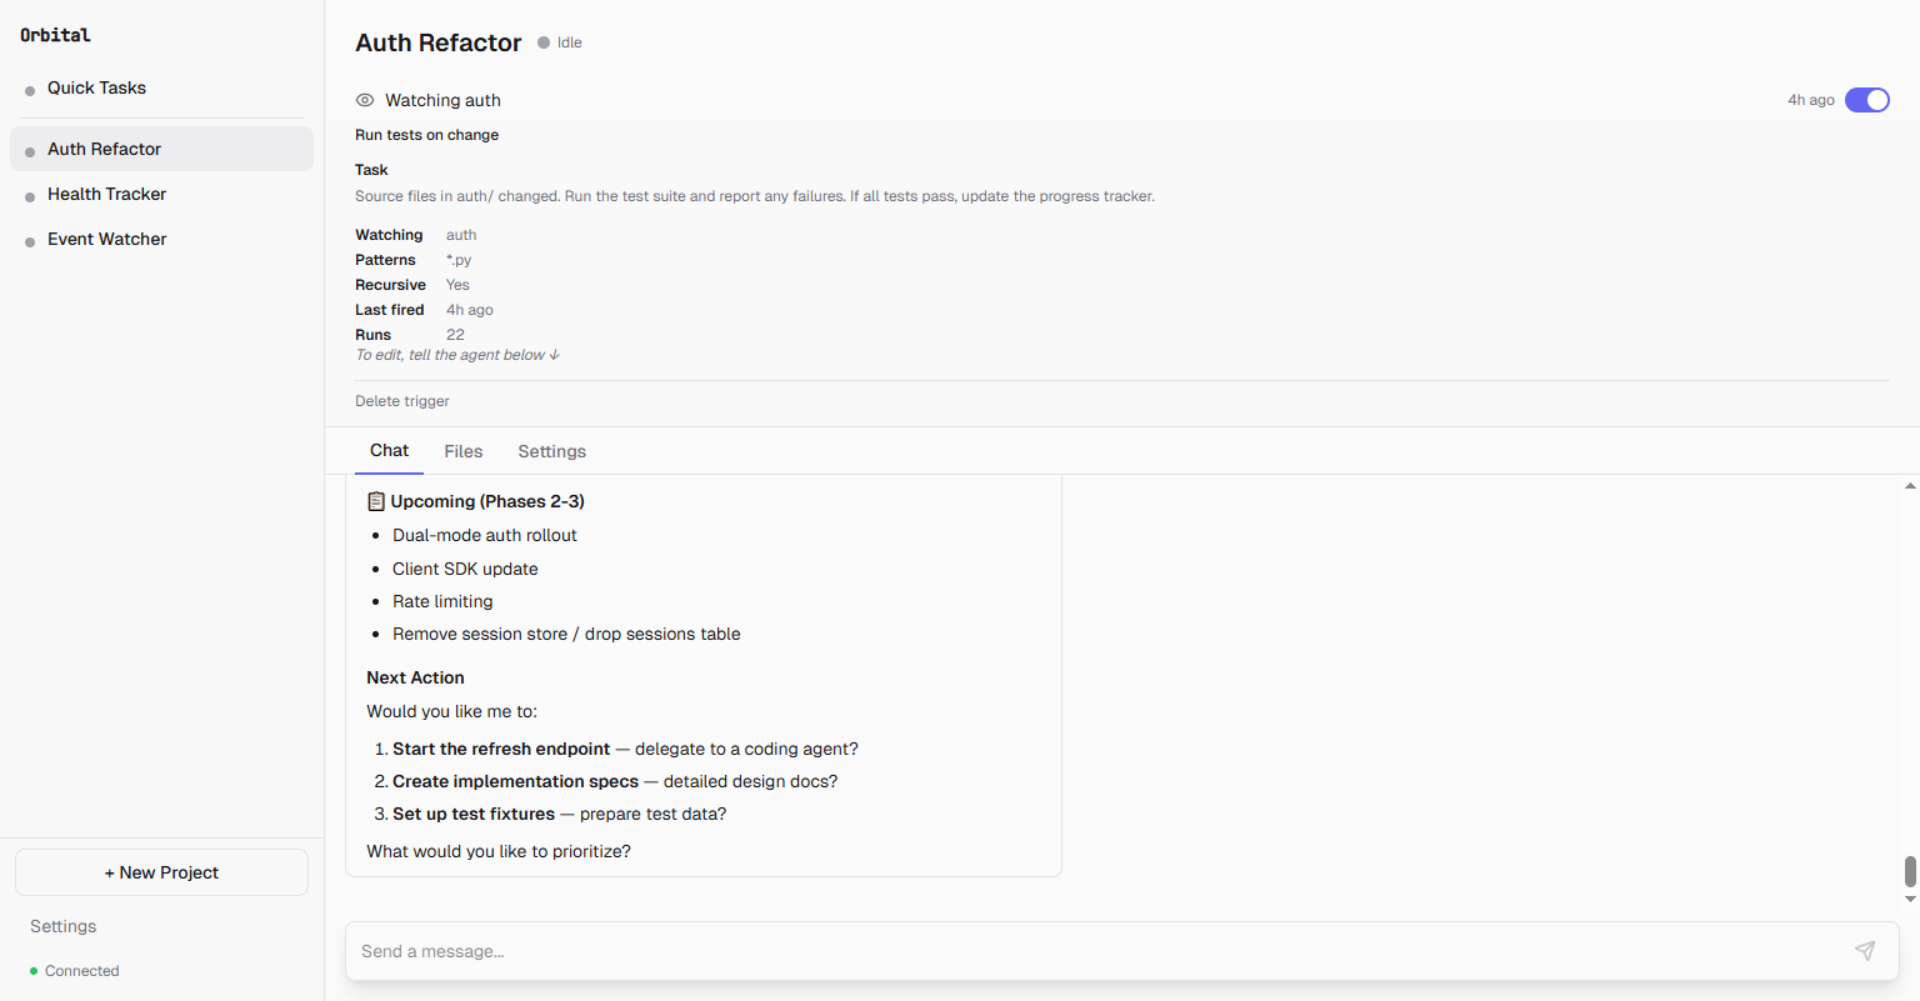
Task: Click the eye icon beside Watching auth
Action: click(x=364, y=100)
